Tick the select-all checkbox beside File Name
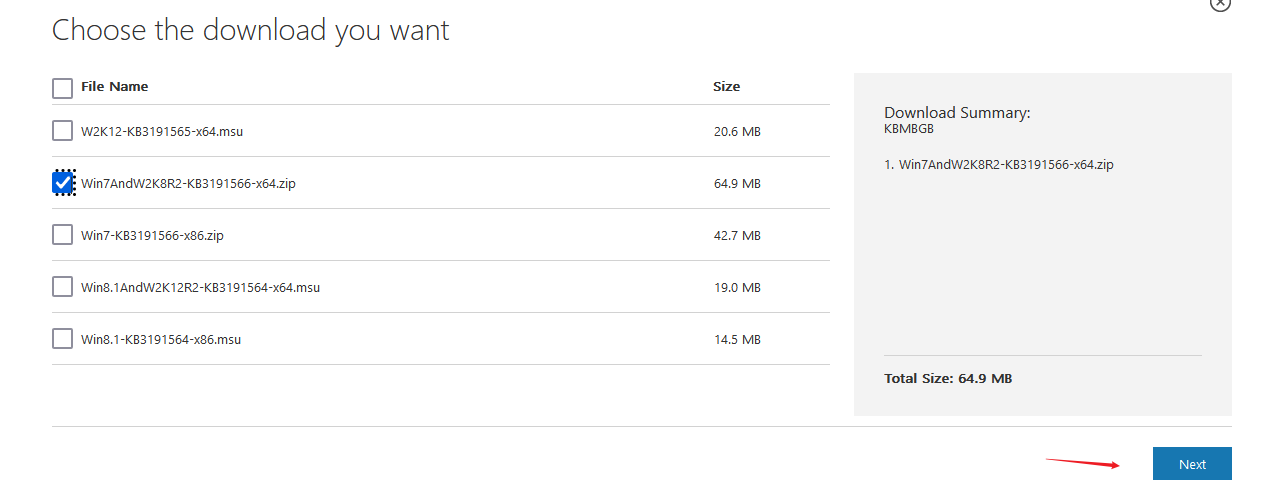The image size is (1271, 494). point(62,88)
